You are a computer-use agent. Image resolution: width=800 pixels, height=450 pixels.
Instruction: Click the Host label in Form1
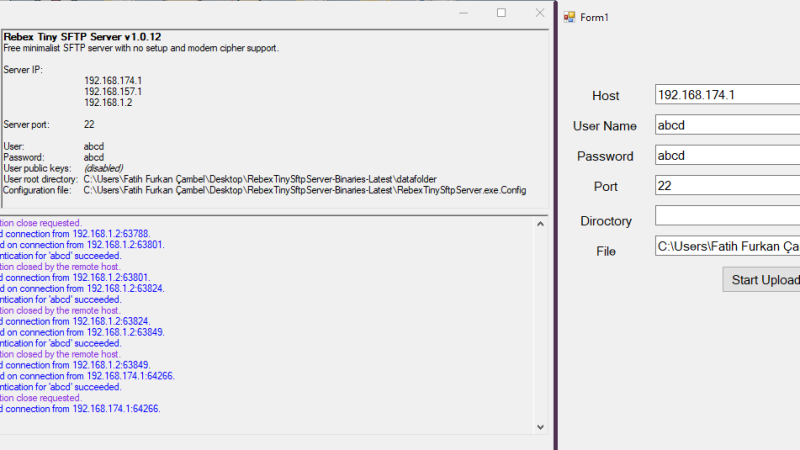point(606,96)
